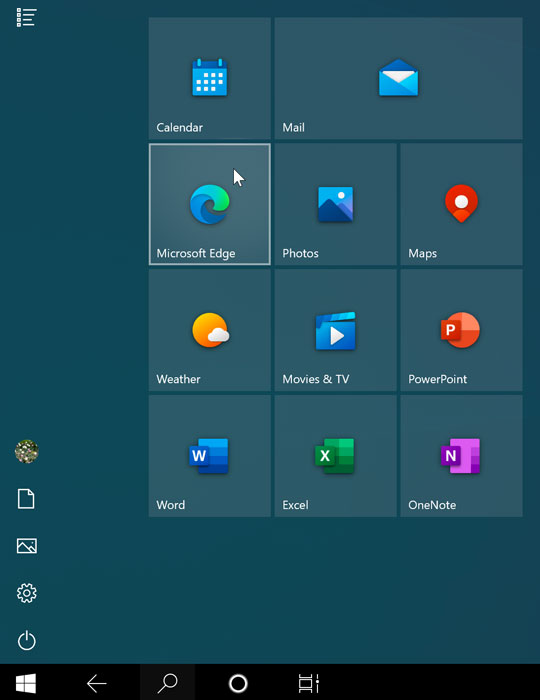540x700 pixels.
Task: Open the Pictures folder icon
Action: pyautogui.click(x=26, y=546)
